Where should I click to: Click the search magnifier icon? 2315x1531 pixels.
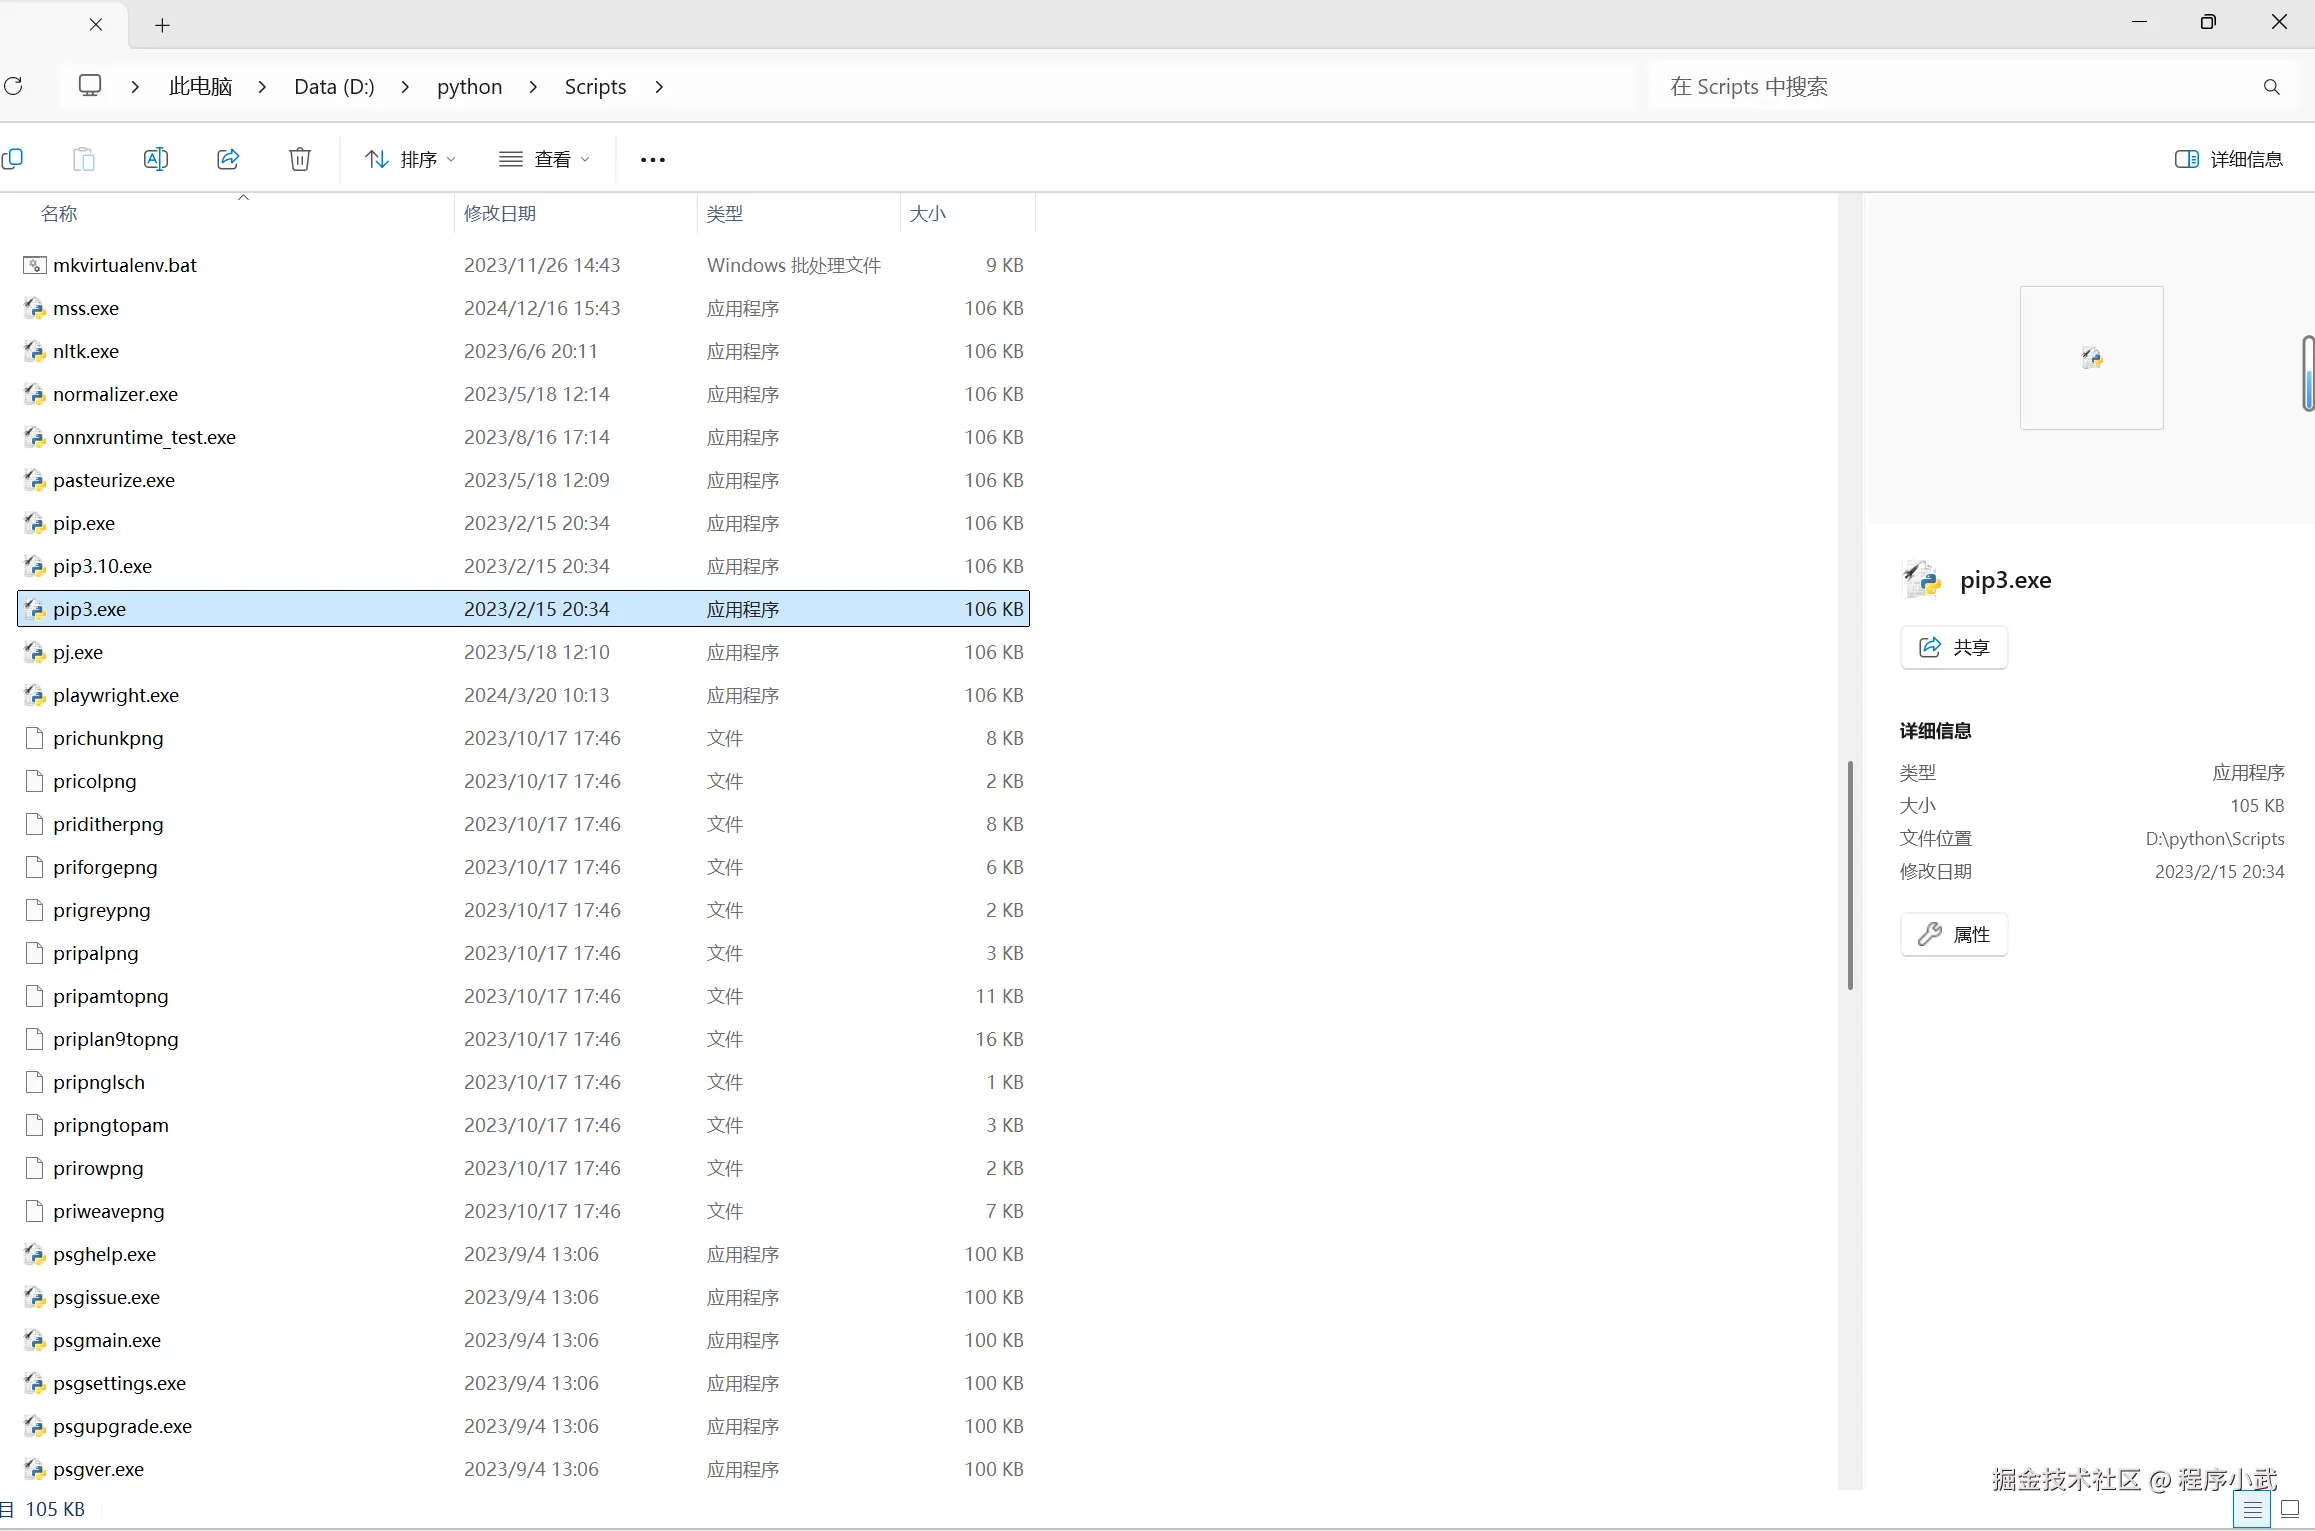pos(2271,87)
